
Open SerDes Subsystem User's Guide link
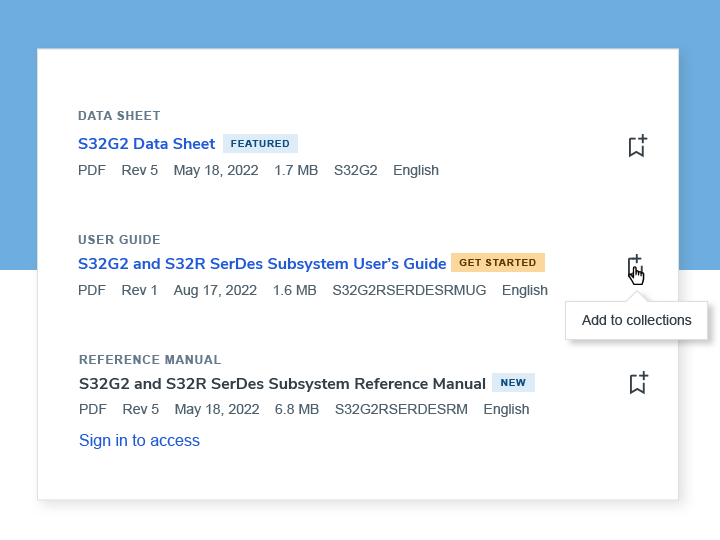[262, 264]
